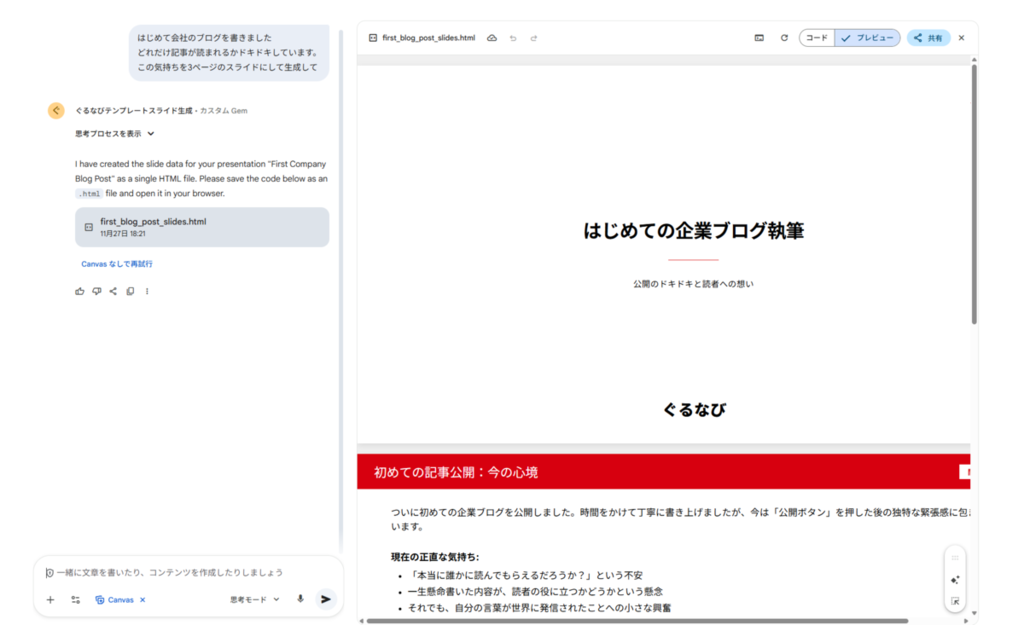Open the console icon in canvas toolbar
1024x625 pixels.
759,38
